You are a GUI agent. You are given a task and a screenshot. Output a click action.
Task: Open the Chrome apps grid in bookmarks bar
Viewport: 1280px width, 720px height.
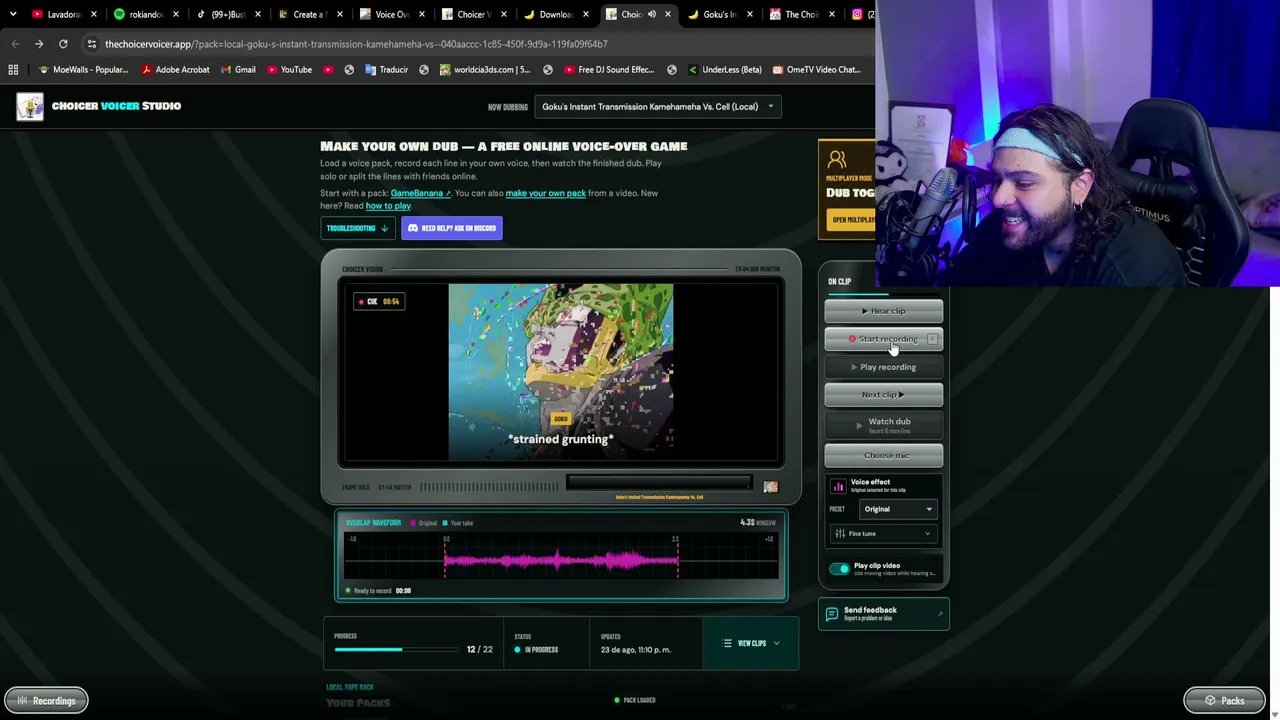click(13, 70)
